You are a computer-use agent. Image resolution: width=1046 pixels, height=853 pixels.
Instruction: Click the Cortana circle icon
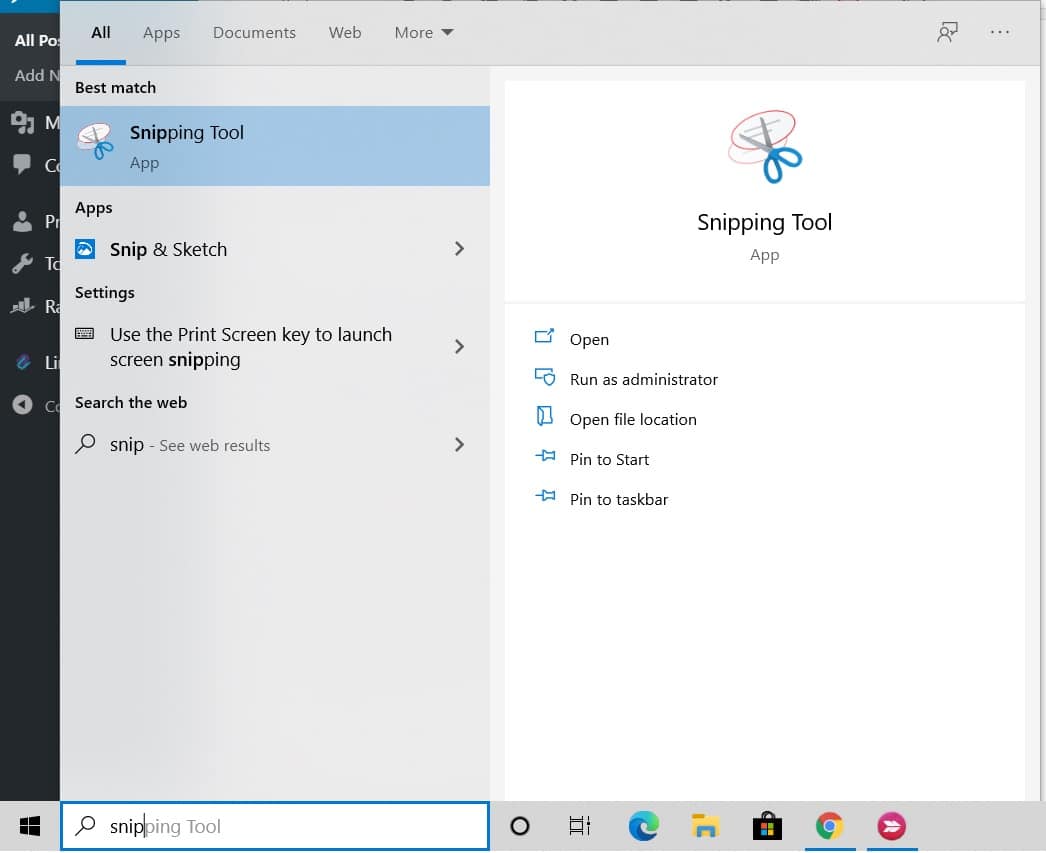click(x=520, y=826)
